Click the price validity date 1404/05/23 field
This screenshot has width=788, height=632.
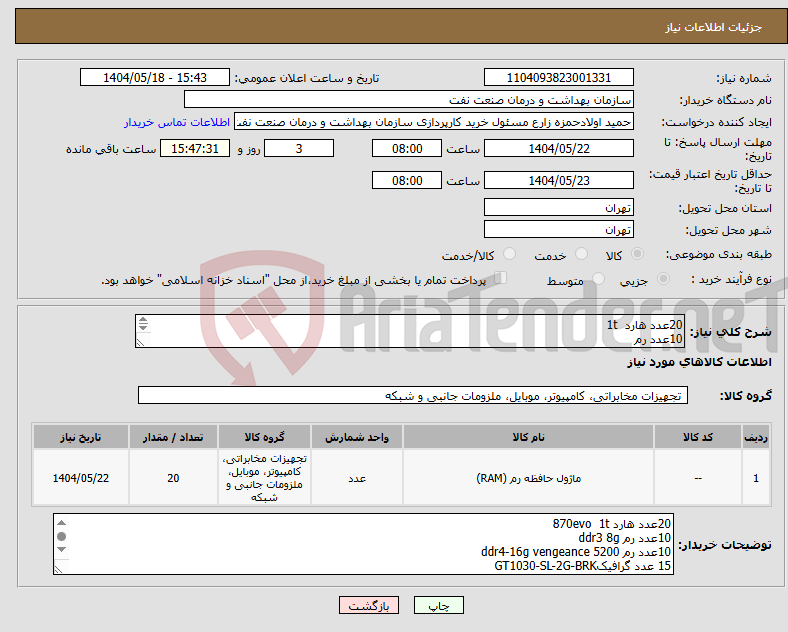click(x=558, y=180)
